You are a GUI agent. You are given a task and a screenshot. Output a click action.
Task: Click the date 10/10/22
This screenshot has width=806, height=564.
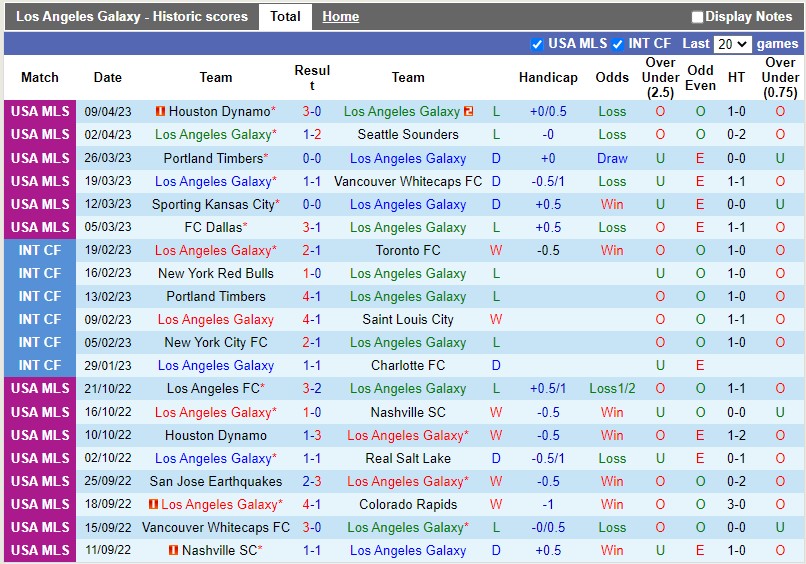(108, 435)
